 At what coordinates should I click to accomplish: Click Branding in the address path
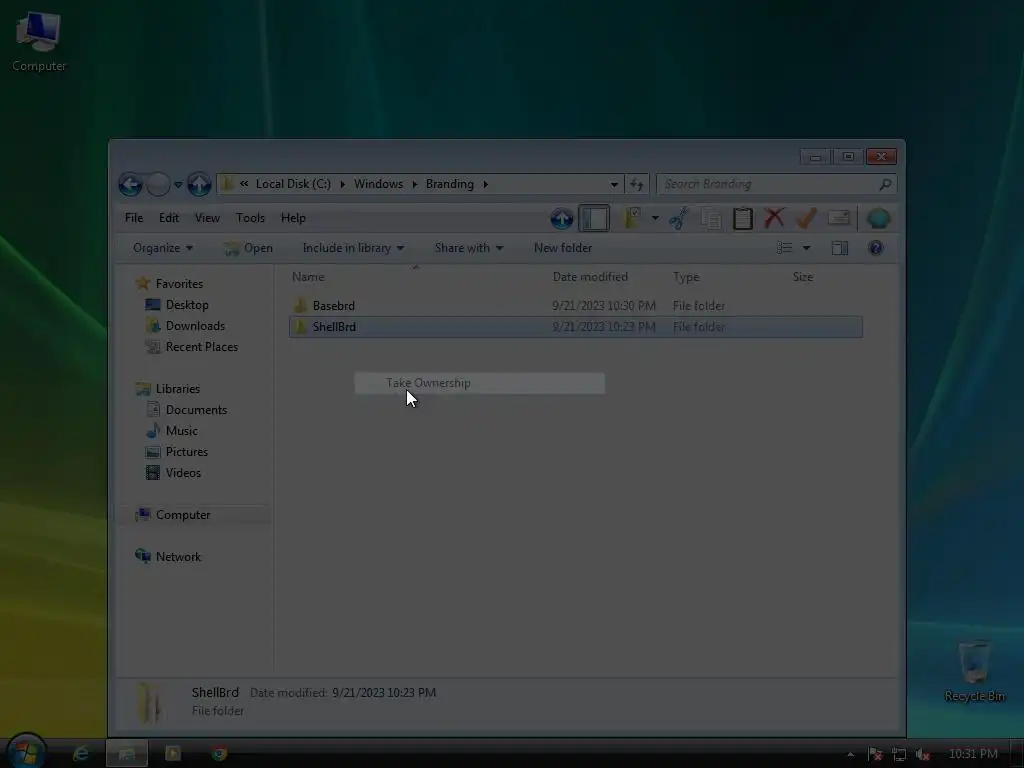coord(450,184)
